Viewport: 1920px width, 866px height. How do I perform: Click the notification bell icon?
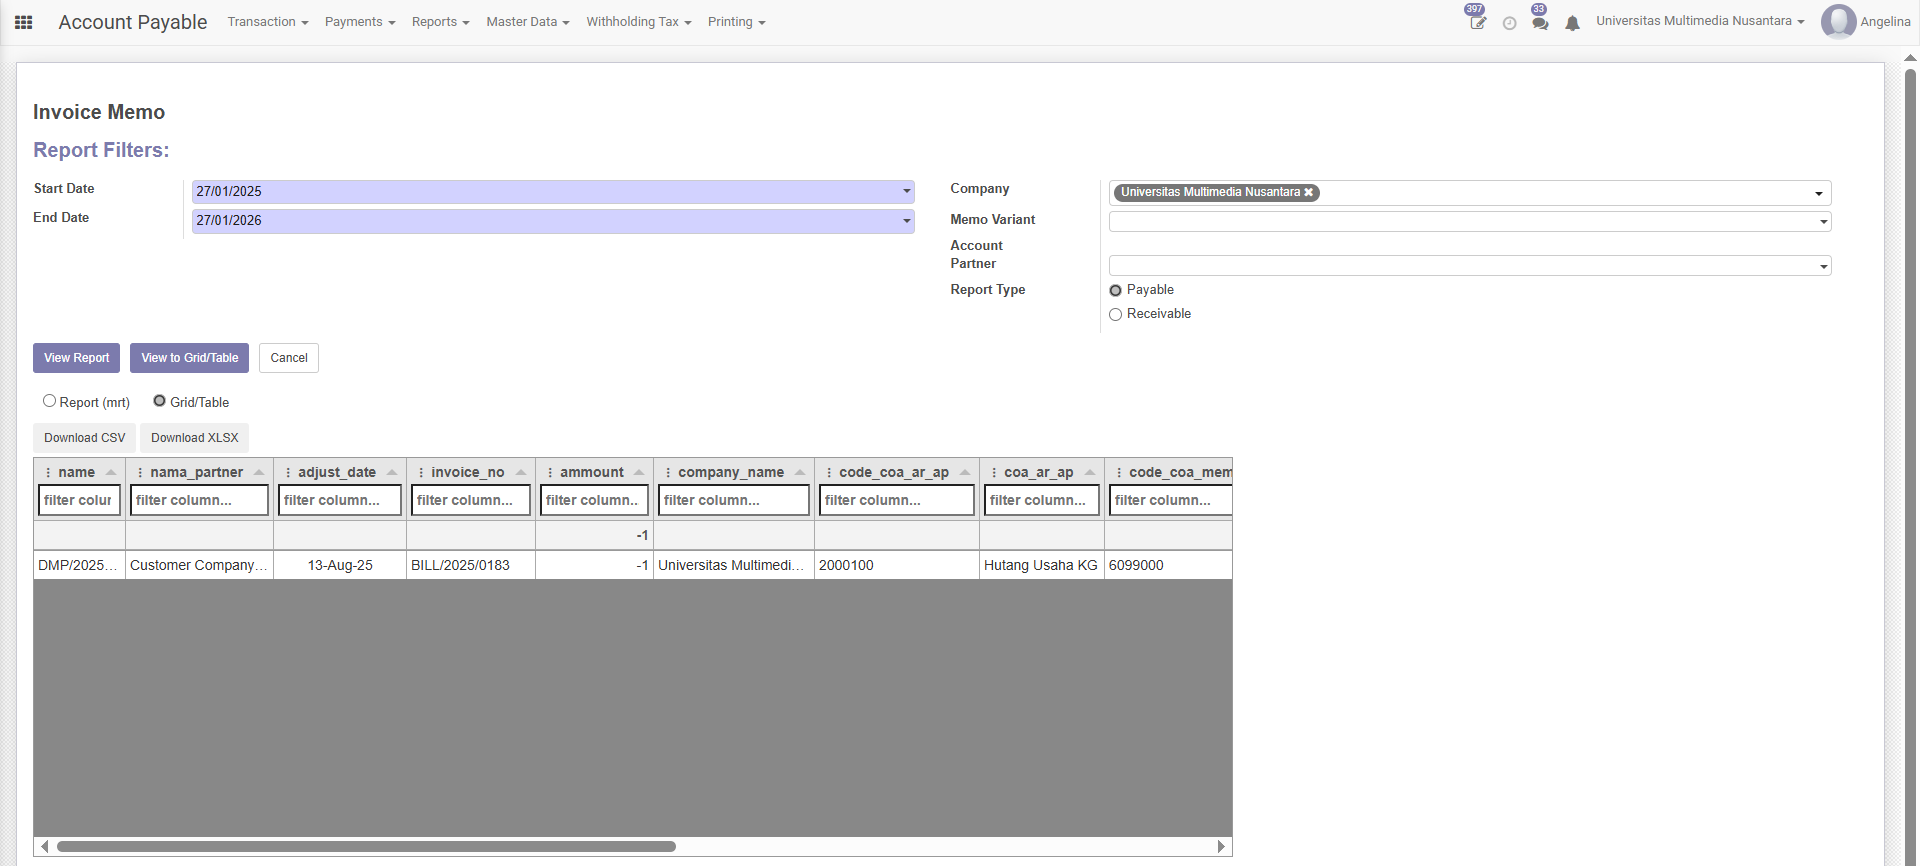tap(1572, 23)
